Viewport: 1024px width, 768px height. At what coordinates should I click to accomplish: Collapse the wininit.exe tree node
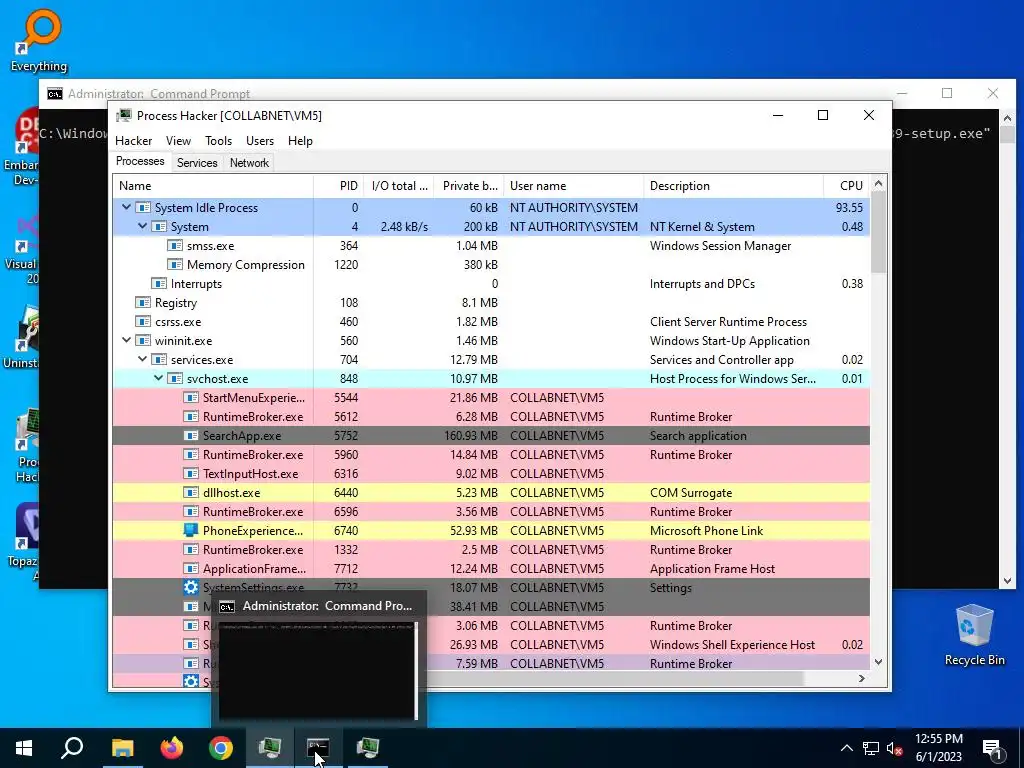click(x=126, y=340)
